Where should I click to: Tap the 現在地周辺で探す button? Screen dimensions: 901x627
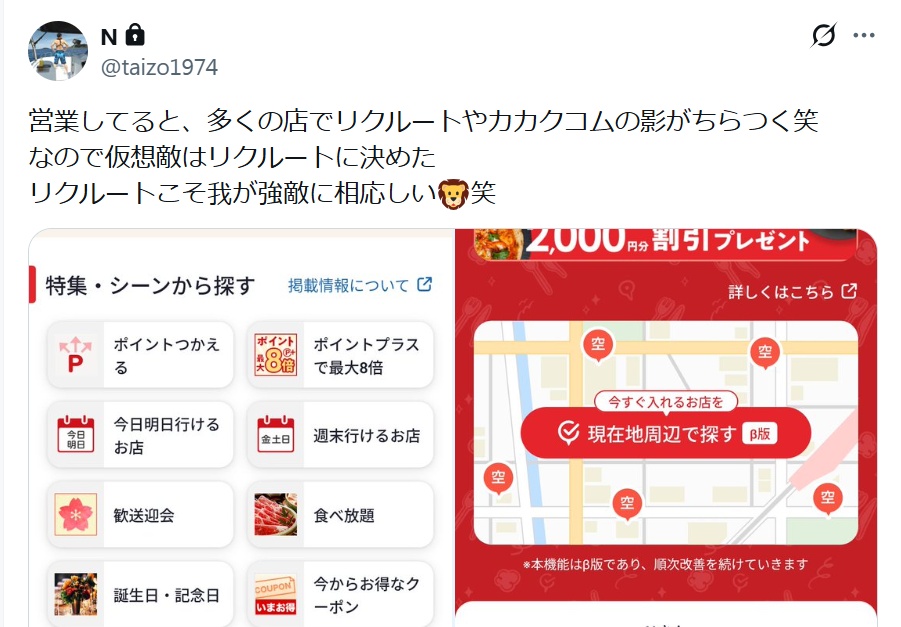pyautogui.click(x=665, y=433)
